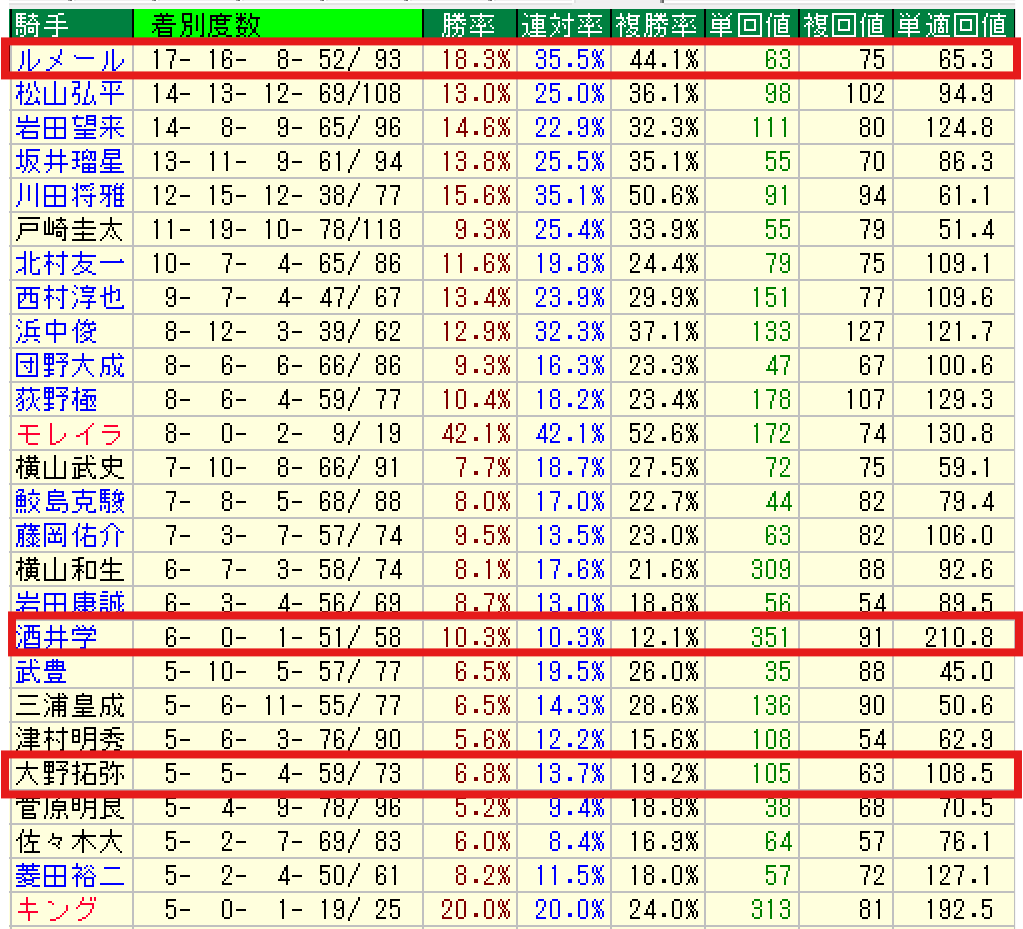Select the 42.1% win rate cell for モレイラ
This screenshot has height=929, width=1023.
pyautogui.click(x=469, y=433)
